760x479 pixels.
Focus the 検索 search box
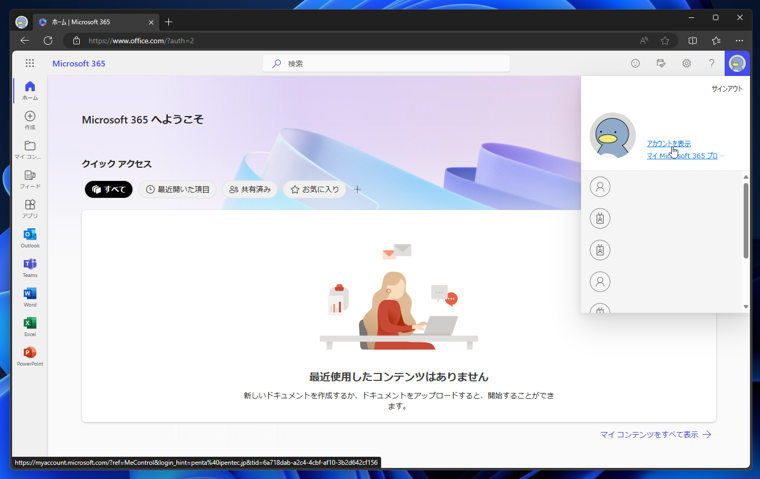point(386,64)
